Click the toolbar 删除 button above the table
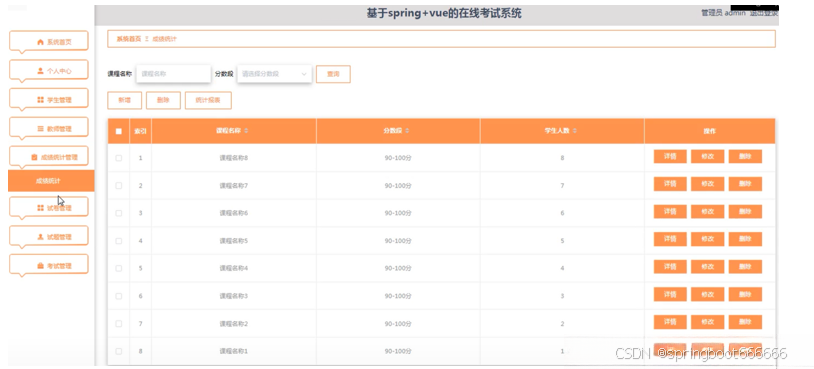Image resolution: width=814 pixels, height=369 pixels. tap(164, 100)
